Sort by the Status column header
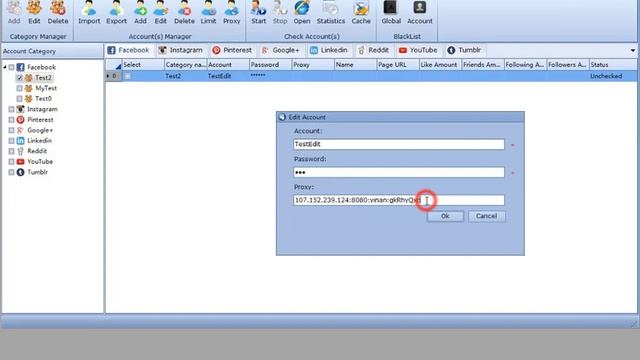The image size is (640, 360). tap(613, 64)
